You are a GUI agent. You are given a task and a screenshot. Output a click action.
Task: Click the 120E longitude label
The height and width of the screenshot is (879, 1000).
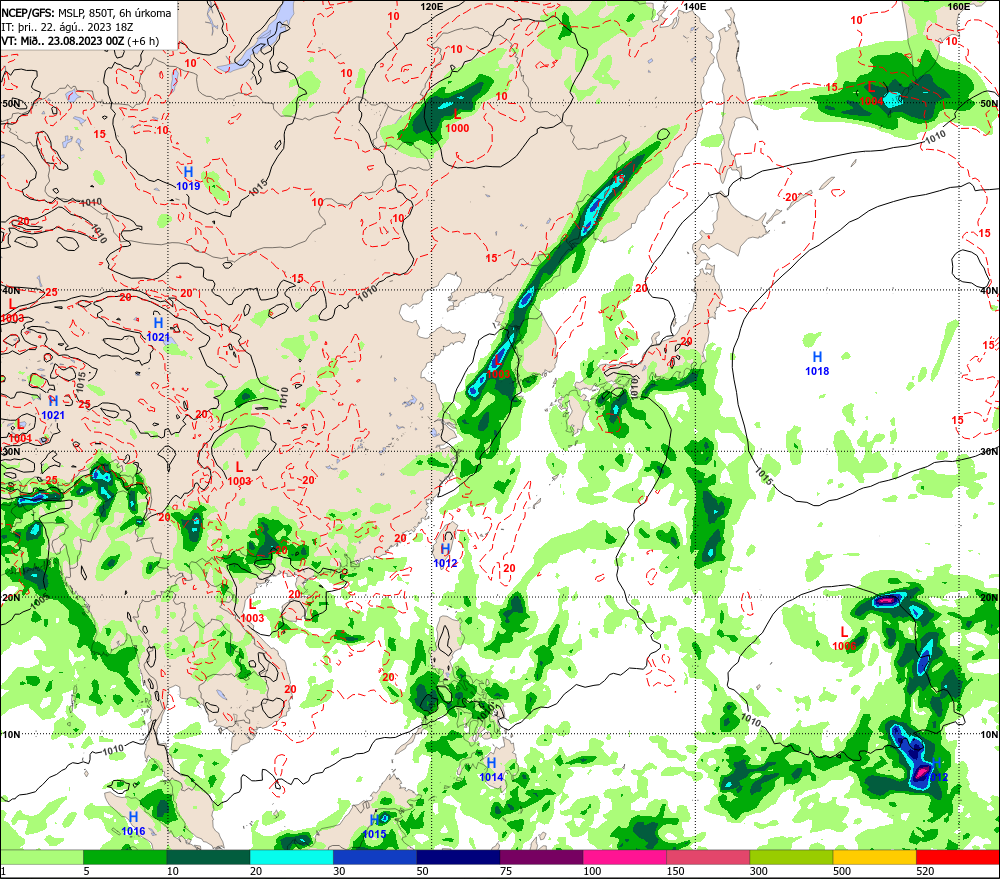click(432, 6)
